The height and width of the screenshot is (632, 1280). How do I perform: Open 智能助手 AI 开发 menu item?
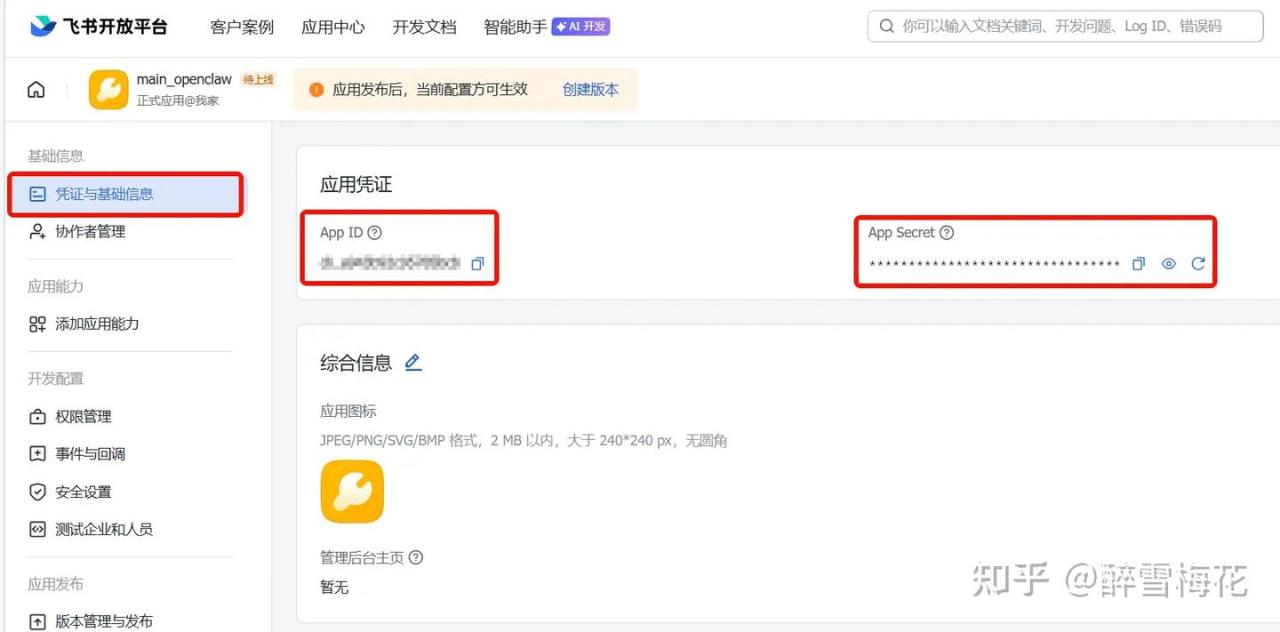click(x=546, y=27)
